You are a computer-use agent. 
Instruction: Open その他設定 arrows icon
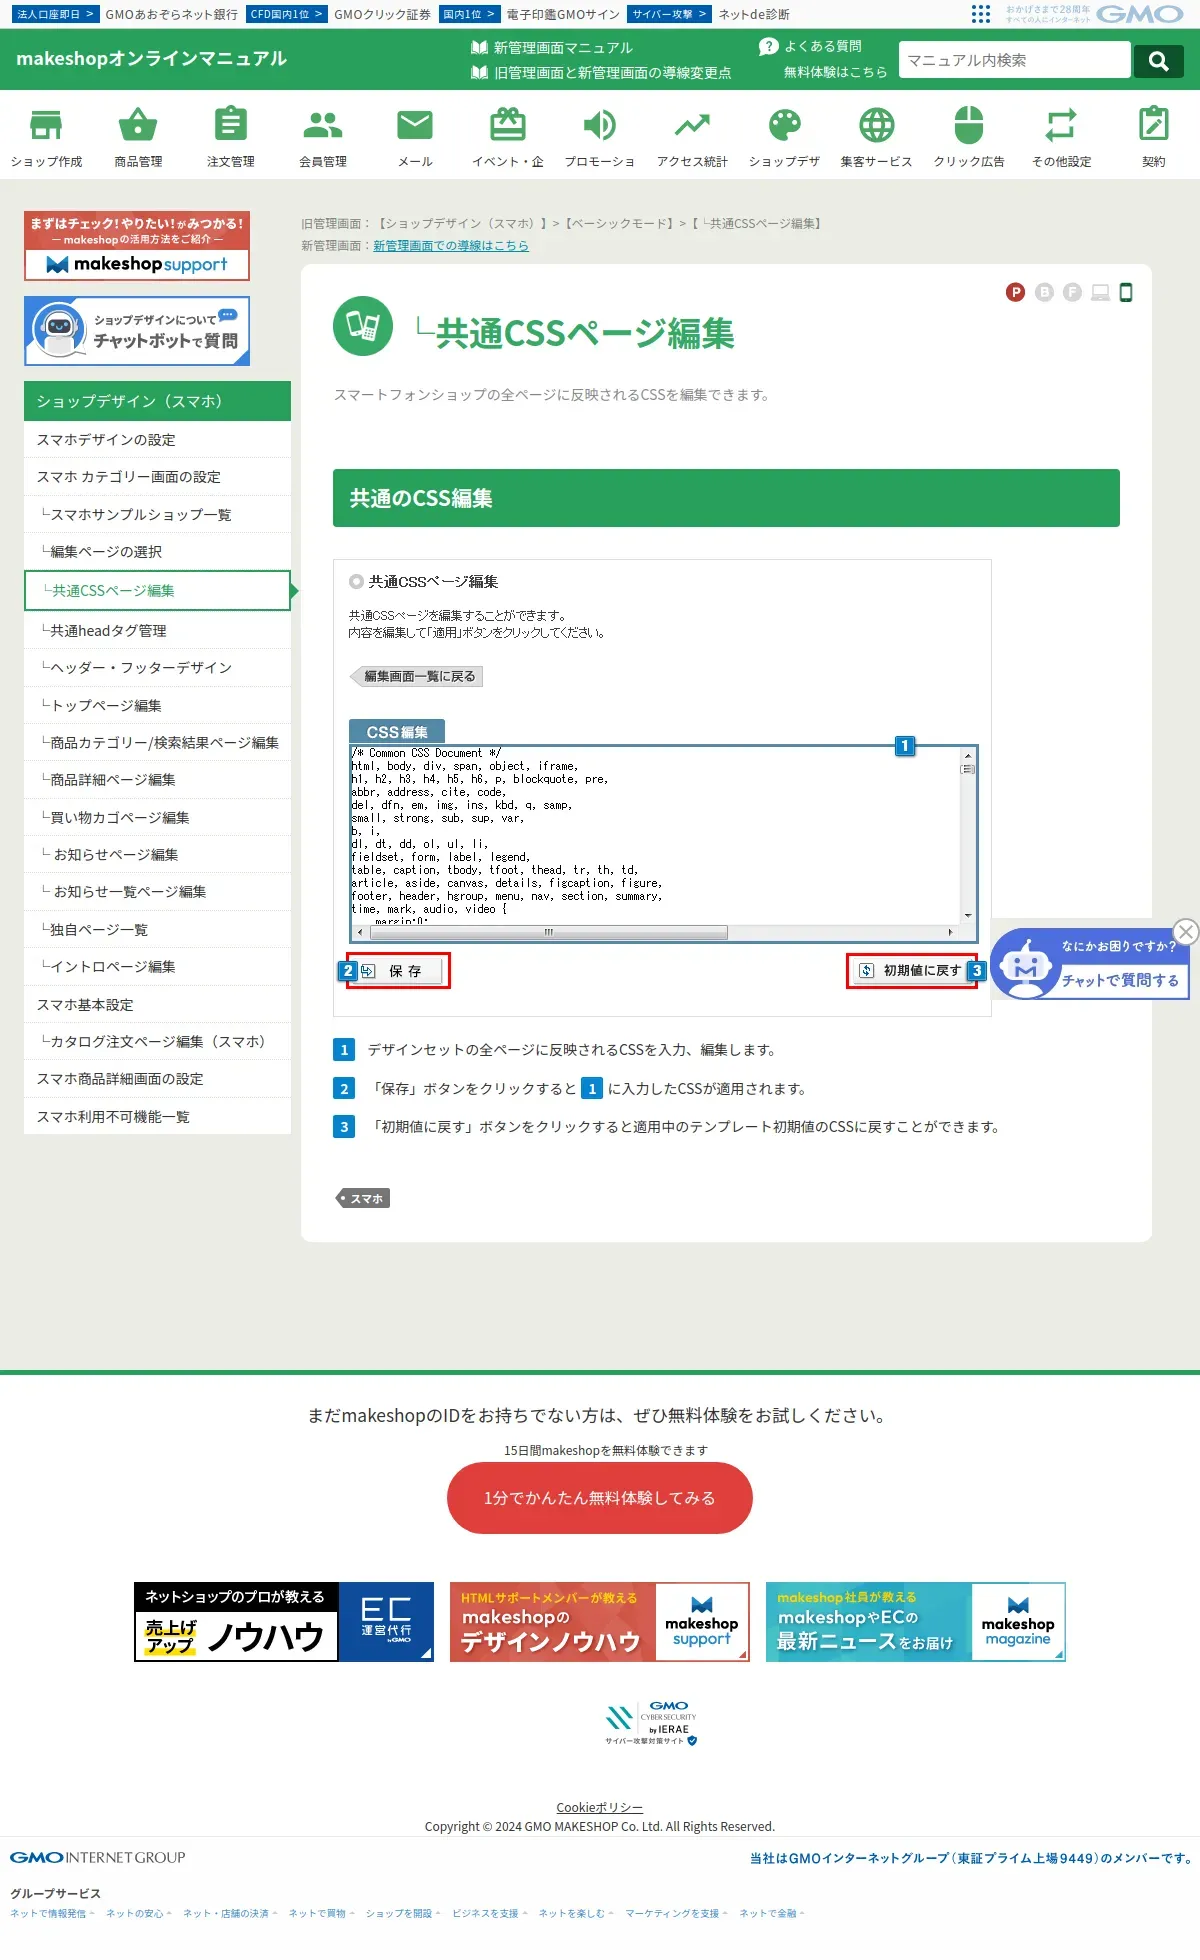coord(1061,136)
